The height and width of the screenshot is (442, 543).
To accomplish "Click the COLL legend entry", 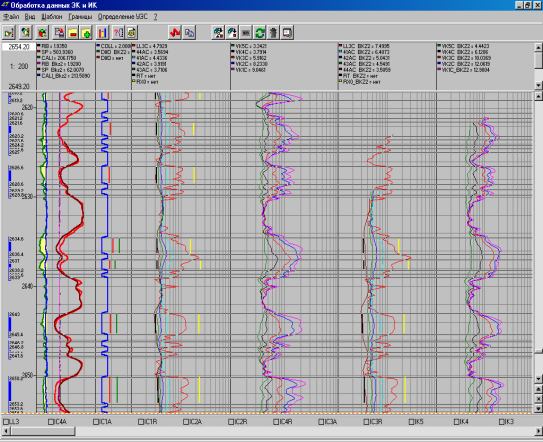I will point(114,46).
